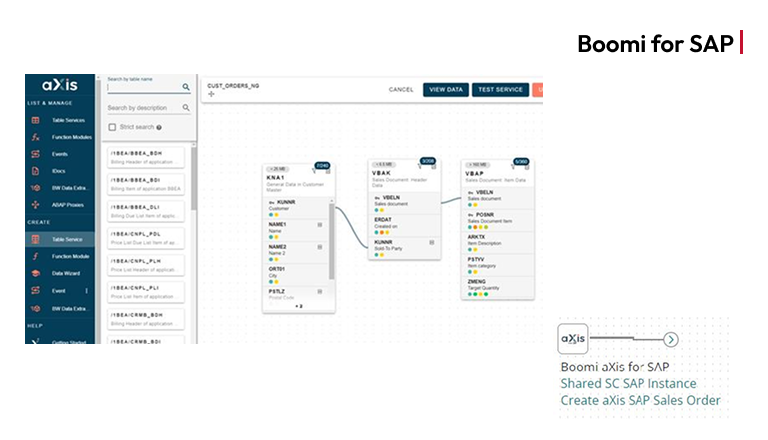Click the aXis connector shape icon
The width and height of the screenshot is (768, 440).
[573, 339]
